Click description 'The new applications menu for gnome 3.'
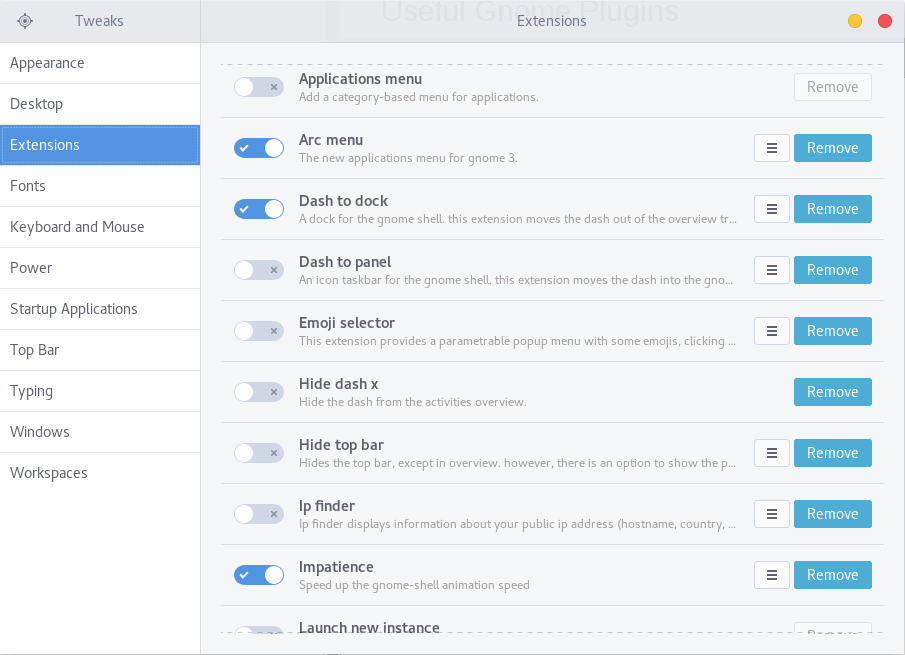This screenshot has height=655, width=905. point(408,158)
